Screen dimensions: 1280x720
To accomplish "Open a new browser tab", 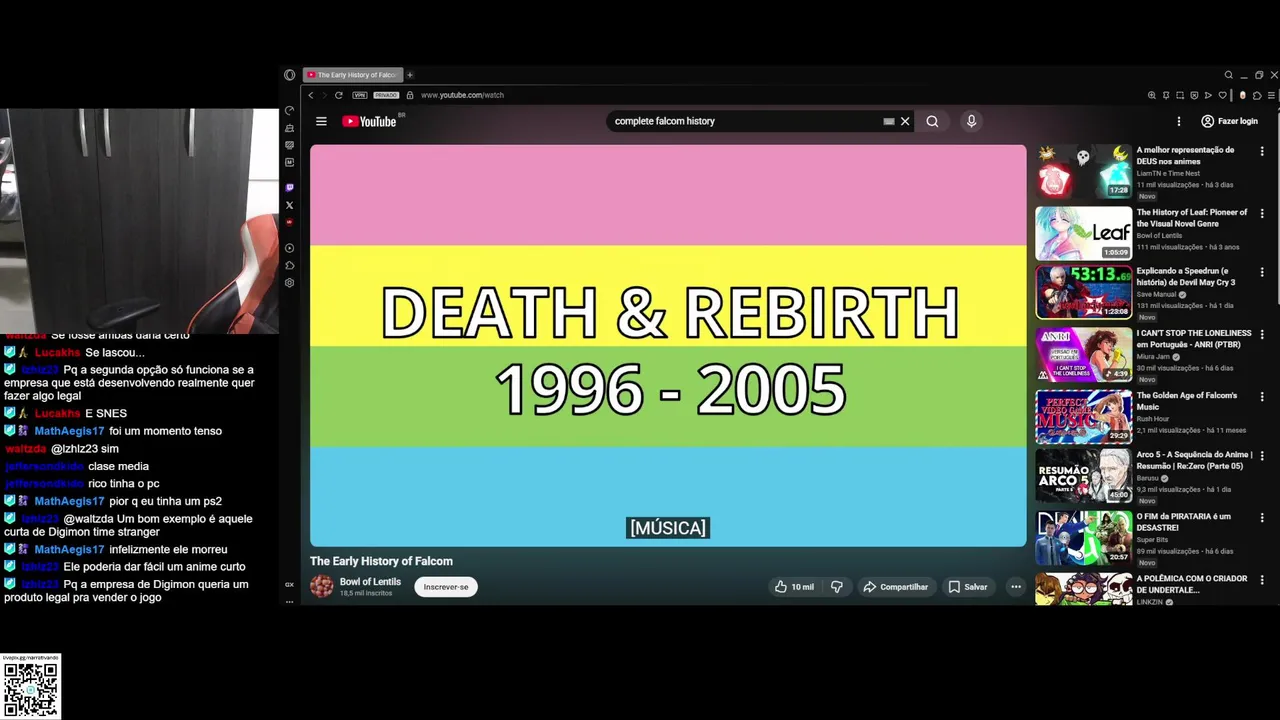I will point(410,75).
